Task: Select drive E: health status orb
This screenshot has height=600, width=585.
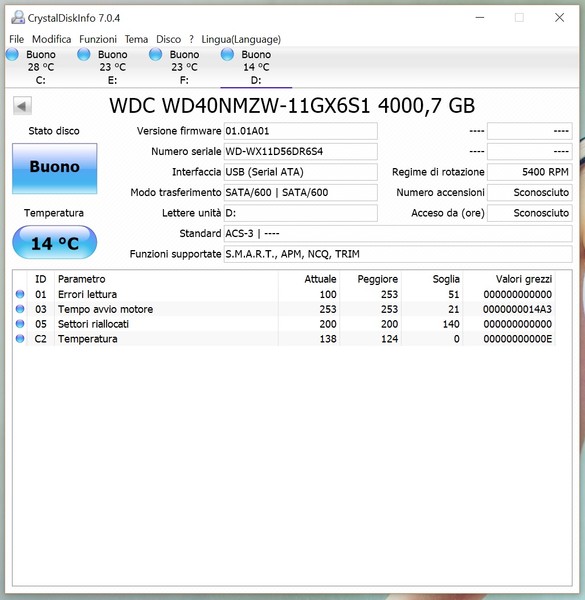Action: click(x=84, y=54)
